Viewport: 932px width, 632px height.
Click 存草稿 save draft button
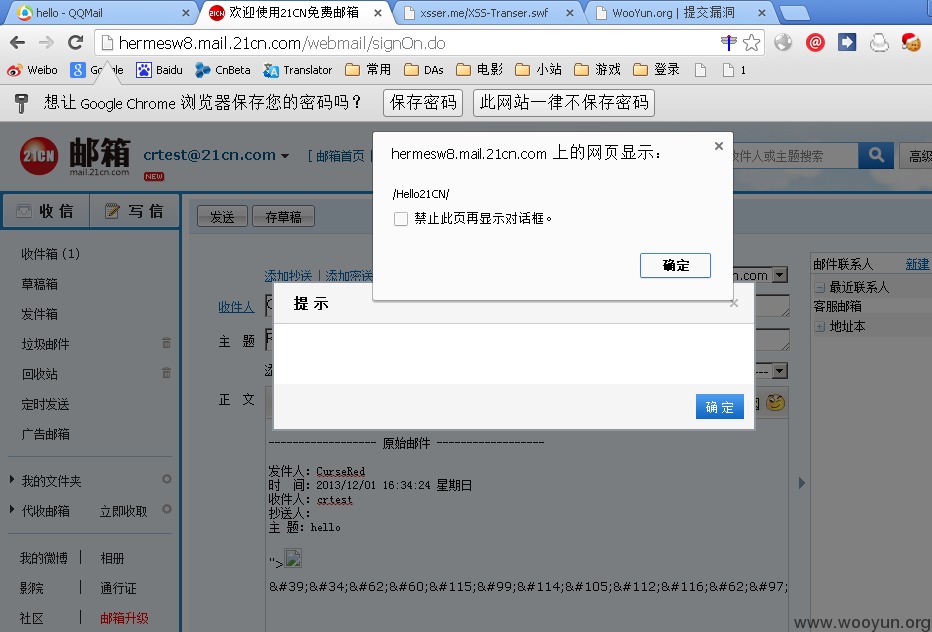click(x=283, y=217)
